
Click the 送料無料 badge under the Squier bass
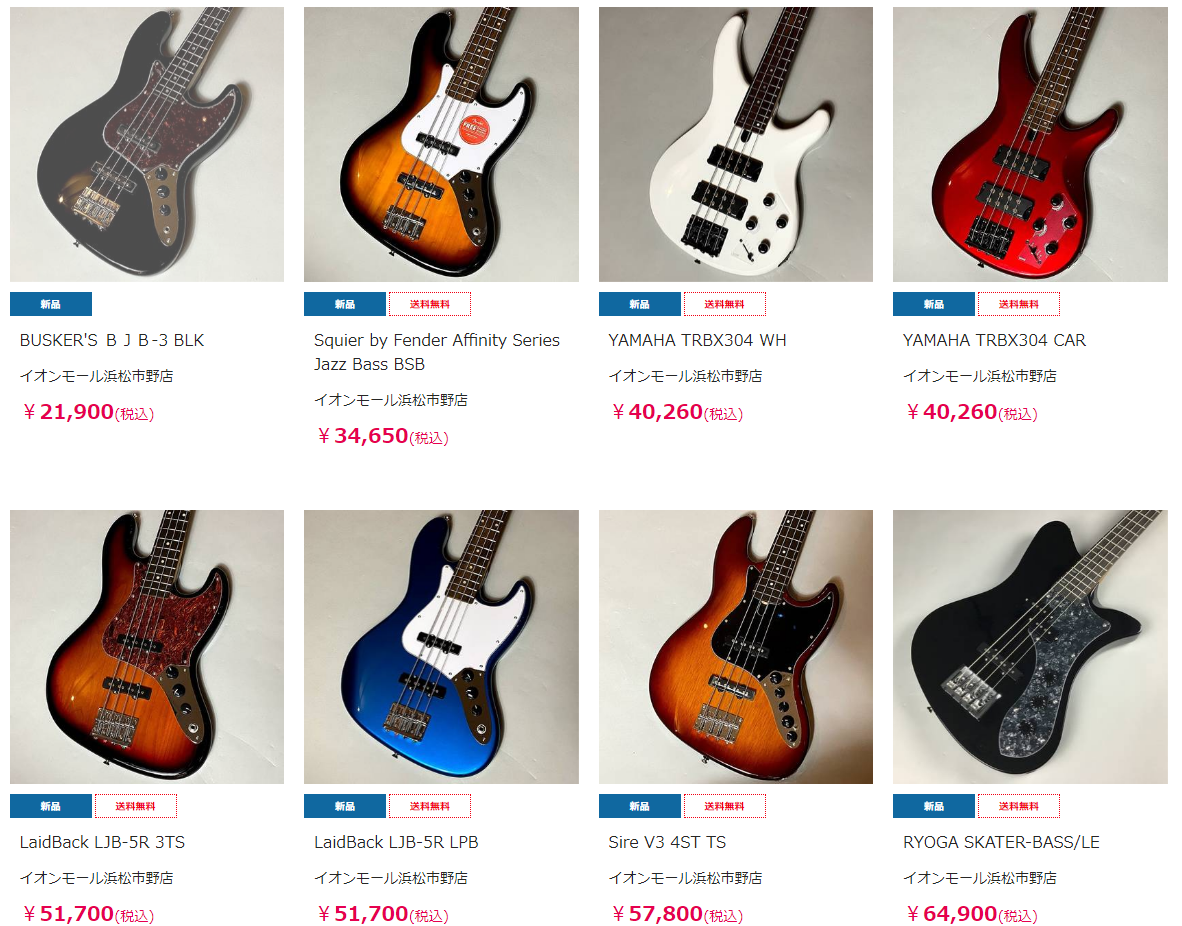click(x=430, y=304)
